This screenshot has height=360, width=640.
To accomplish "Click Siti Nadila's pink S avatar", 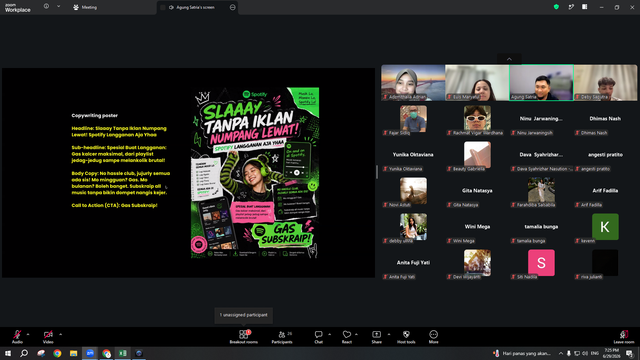I will click(x=541, y=262).
